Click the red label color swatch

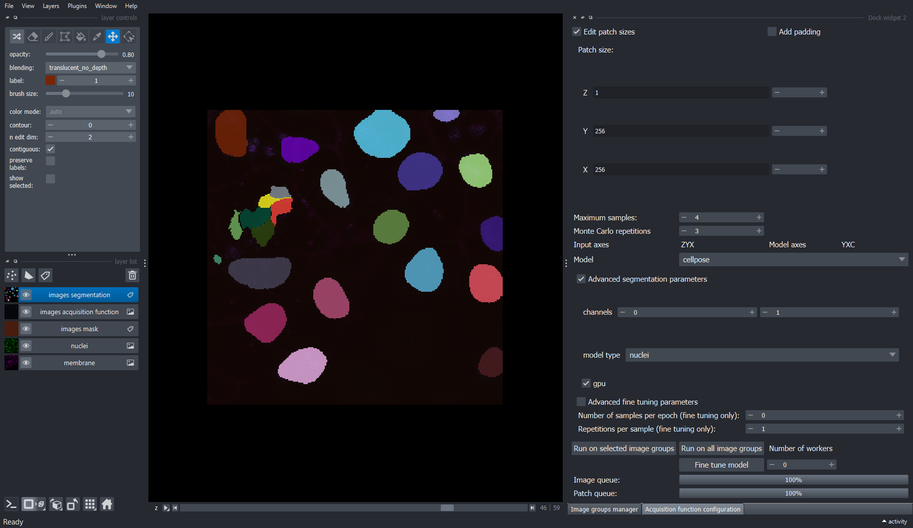click(x=51, y=80)
